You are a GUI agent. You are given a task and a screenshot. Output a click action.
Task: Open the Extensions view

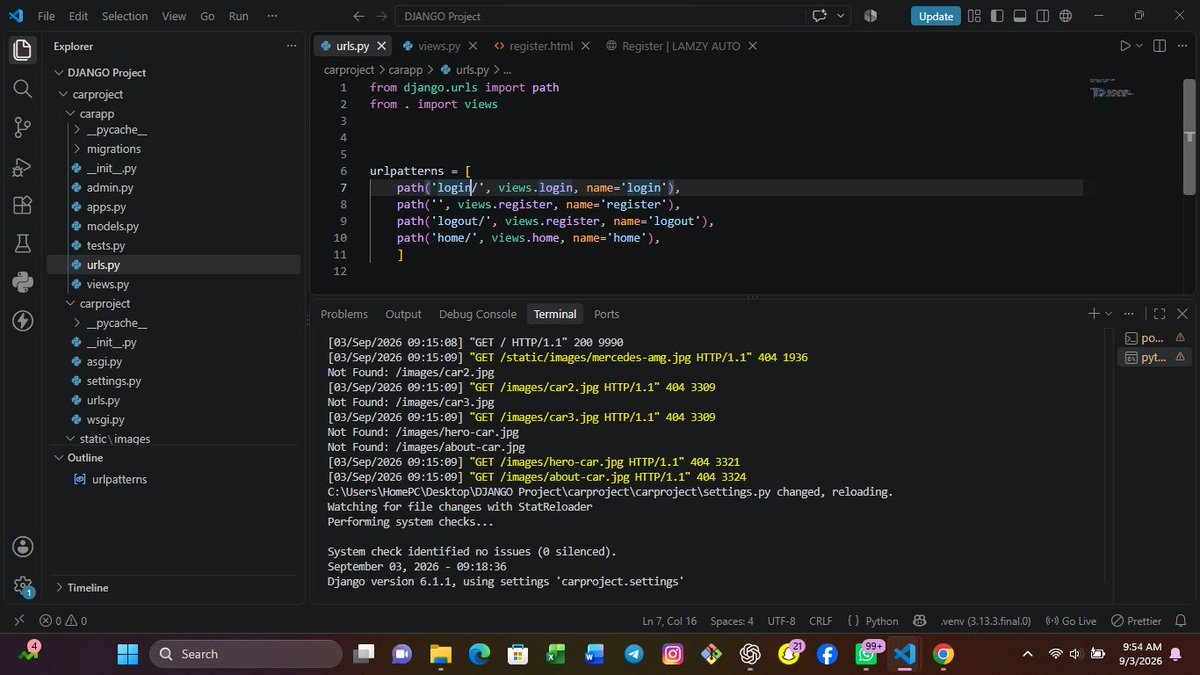coord(23,205)
